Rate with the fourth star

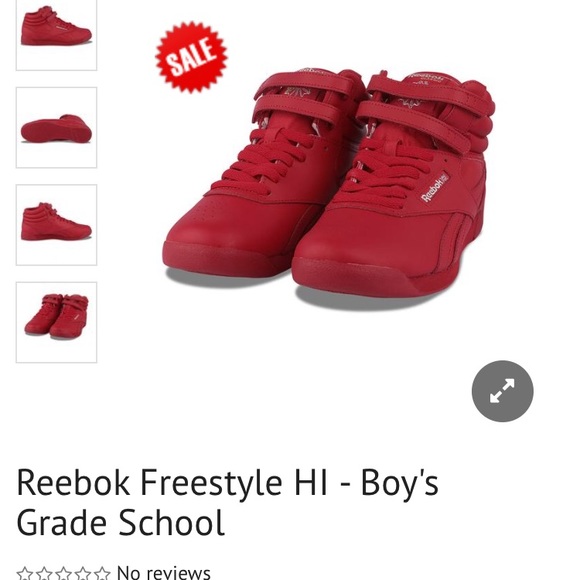click(x=83, y=573)
